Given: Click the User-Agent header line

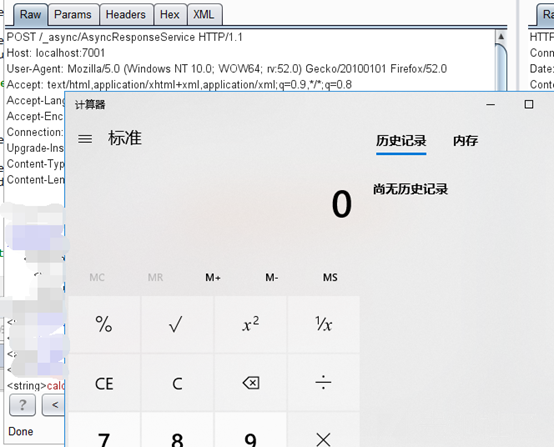Looking at the screenshot, I should 227,69.
